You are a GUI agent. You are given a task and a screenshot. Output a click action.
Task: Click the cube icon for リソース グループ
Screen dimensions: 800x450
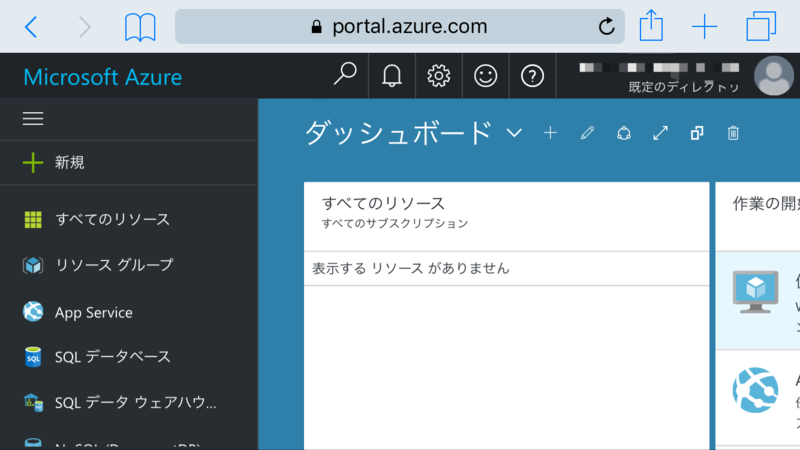click(33, 265)
